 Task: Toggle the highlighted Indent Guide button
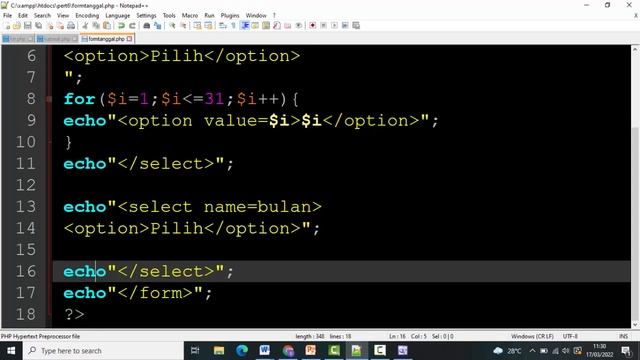[x=245, y=25]
